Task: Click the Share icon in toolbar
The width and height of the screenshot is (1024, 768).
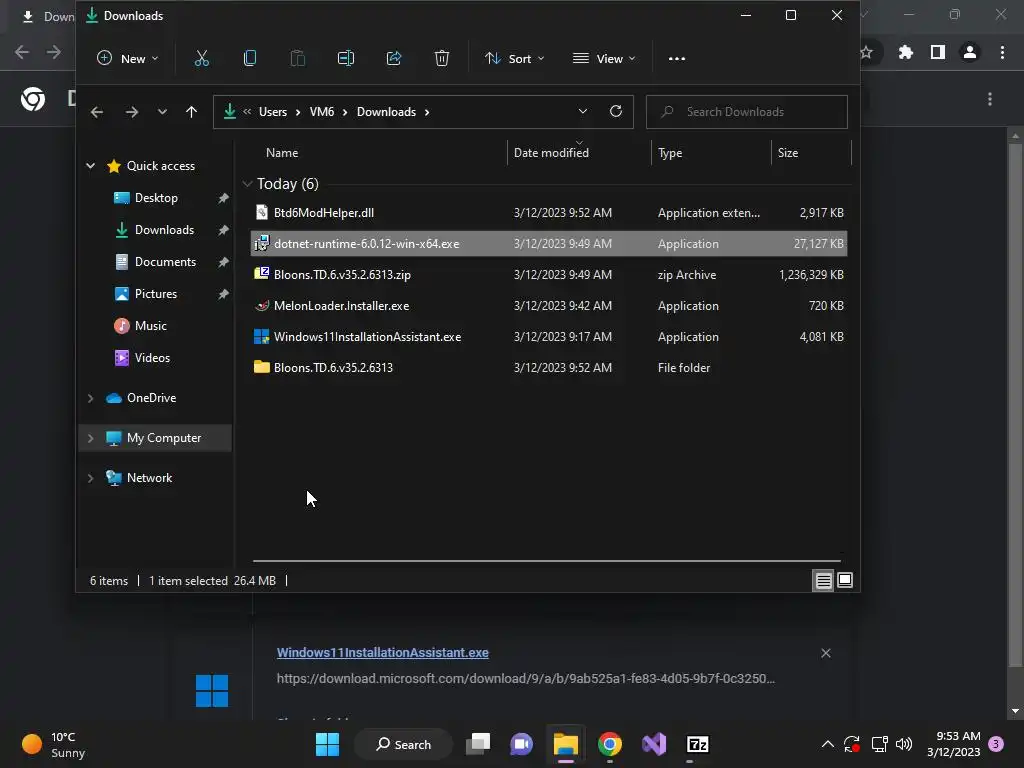Action: pyautogui.click(x=394, y=58)
